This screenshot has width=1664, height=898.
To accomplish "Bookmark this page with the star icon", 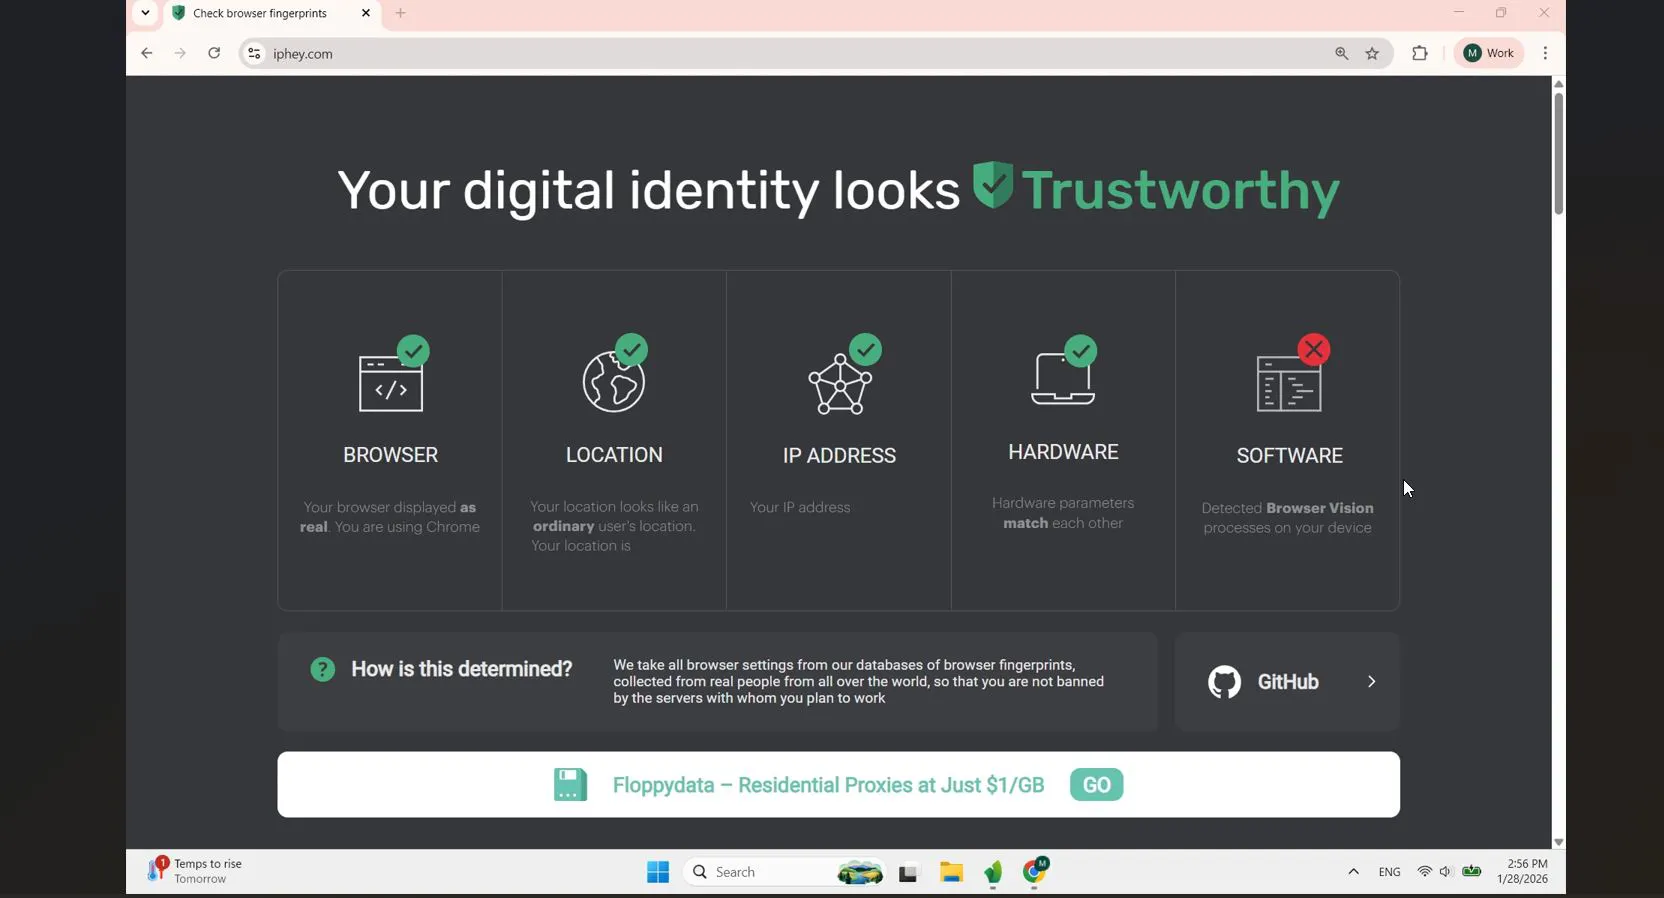I will [1373, 54].
